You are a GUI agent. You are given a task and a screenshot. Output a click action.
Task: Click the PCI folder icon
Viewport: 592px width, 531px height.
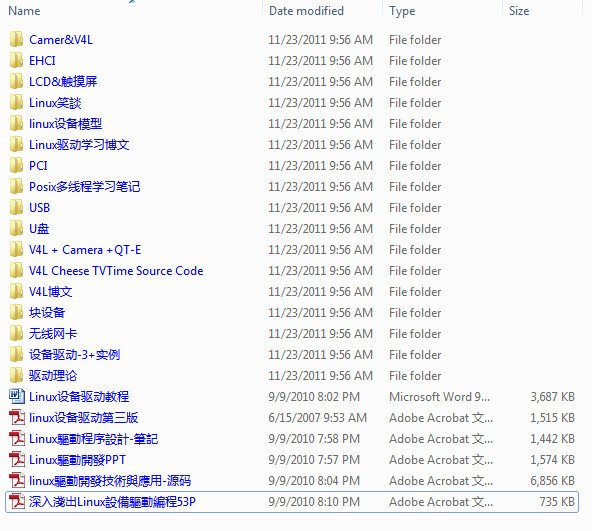click(16, 165)
